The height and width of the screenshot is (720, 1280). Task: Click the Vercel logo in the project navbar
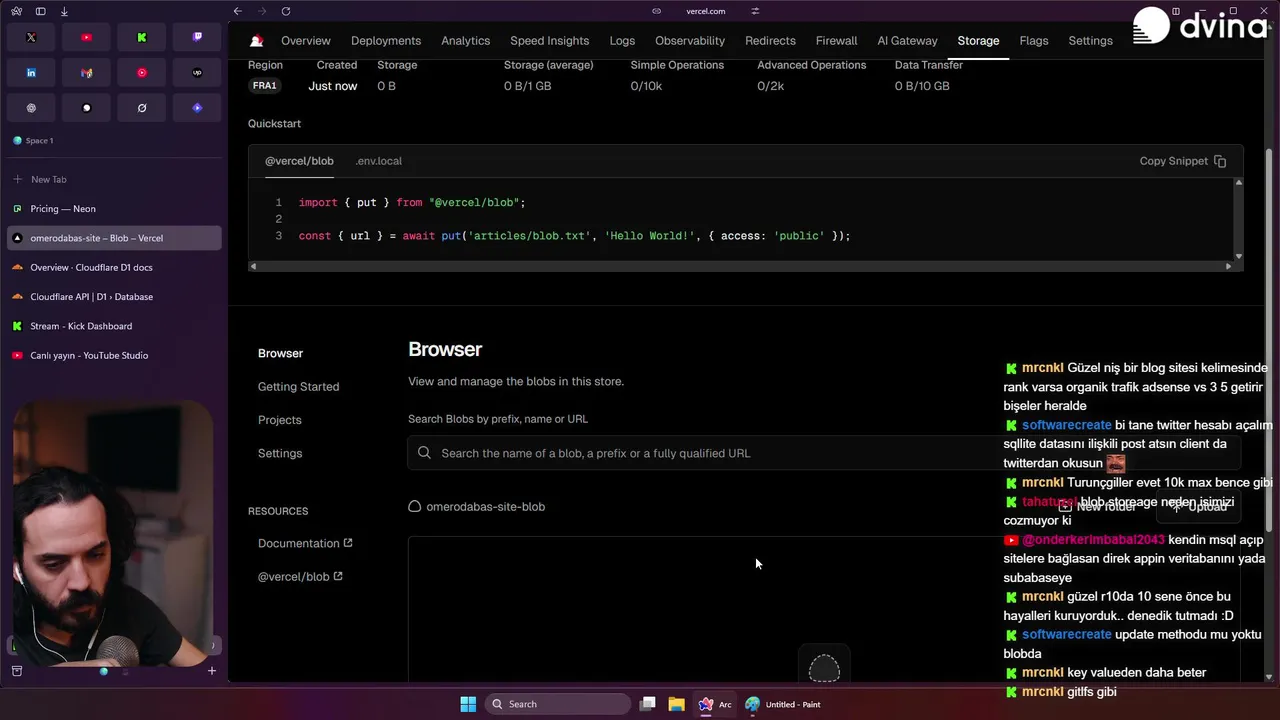257,41
